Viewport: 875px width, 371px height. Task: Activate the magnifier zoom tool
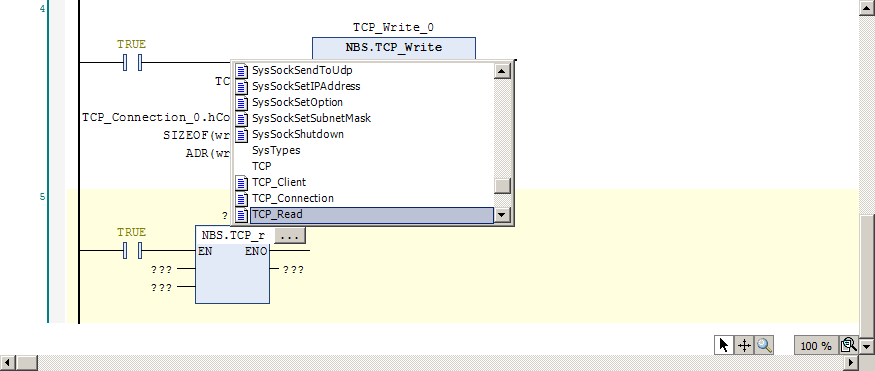(764, 345)
